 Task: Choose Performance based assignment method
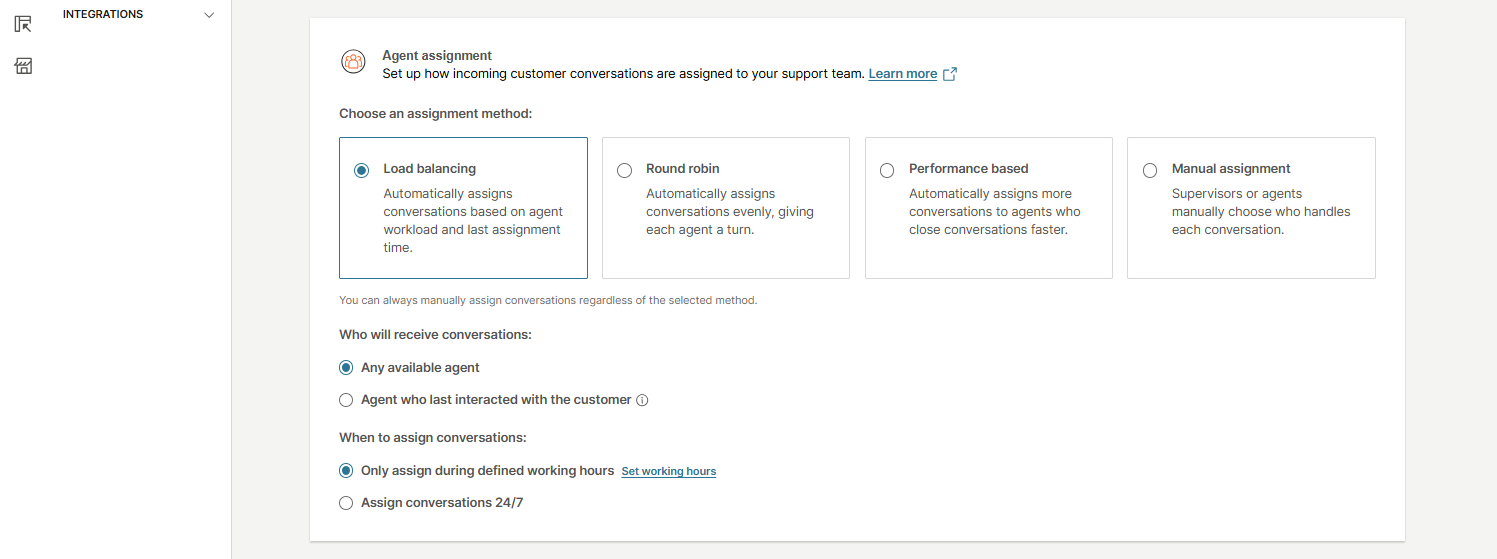(887, 170)
